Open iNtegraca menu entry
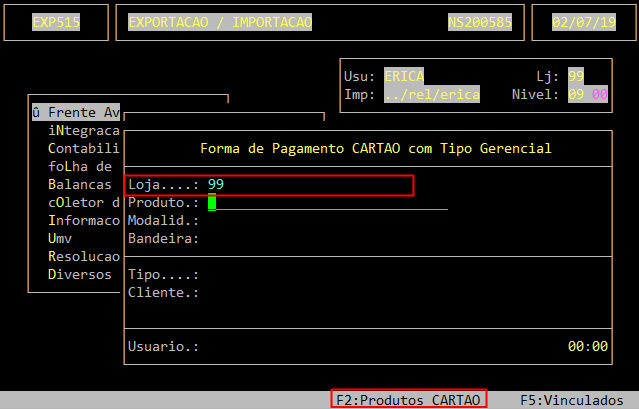This screenshot has height=409, width=639. click(x=83, y=130)
